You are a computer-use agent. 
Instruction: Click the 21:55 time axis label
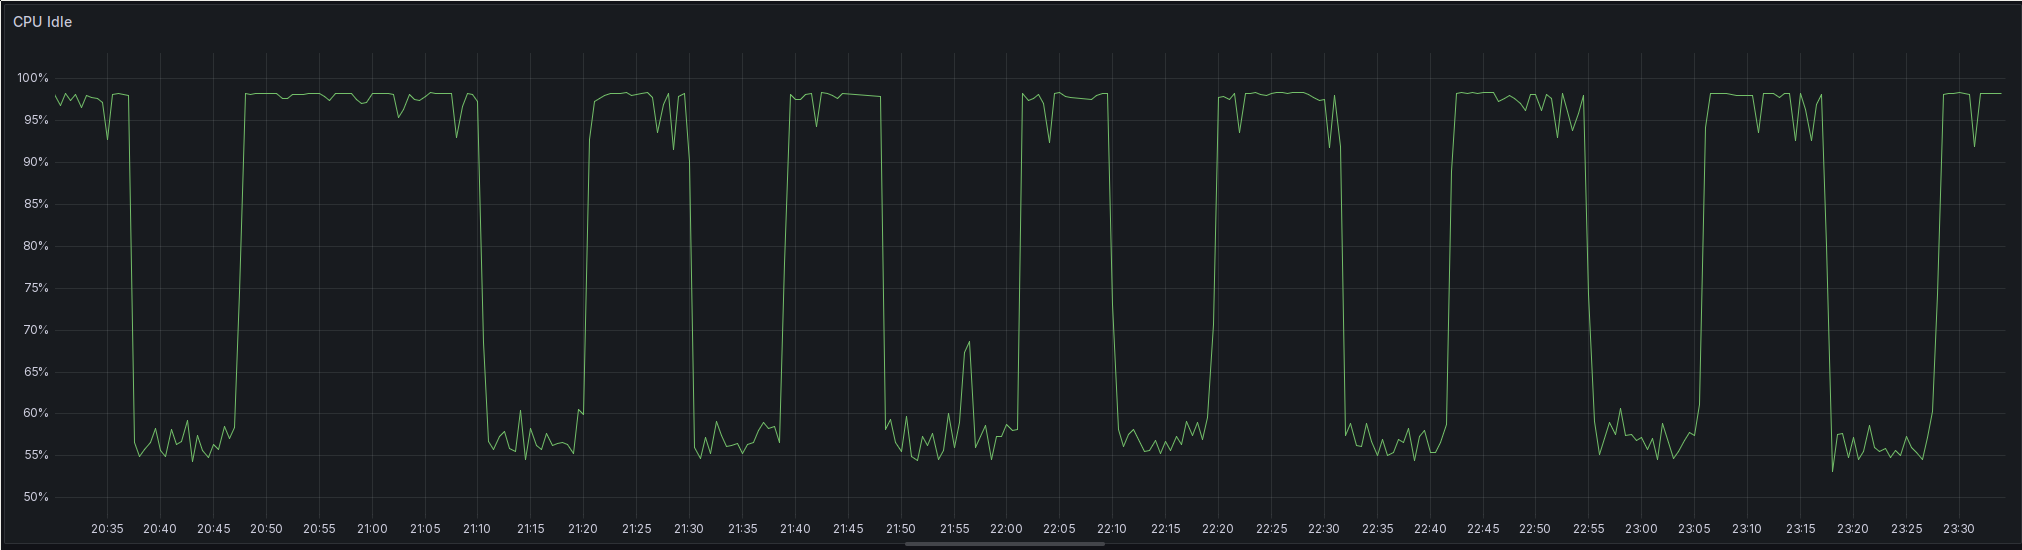click(954, 529)
